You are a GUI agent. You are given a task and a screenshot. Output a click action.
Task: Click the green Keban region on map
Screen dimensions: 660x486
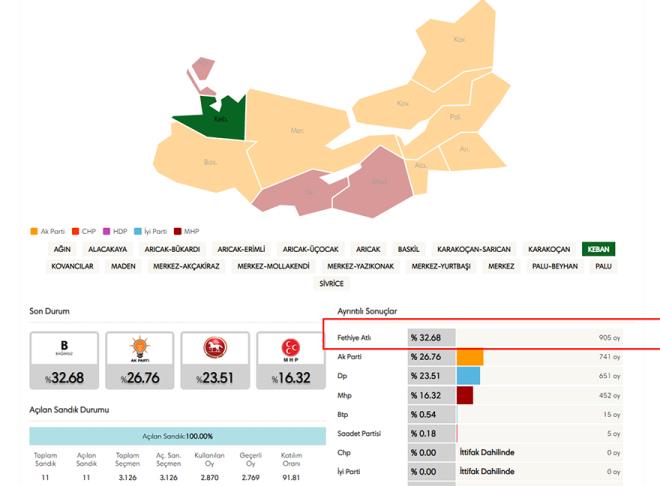point(219,119)
